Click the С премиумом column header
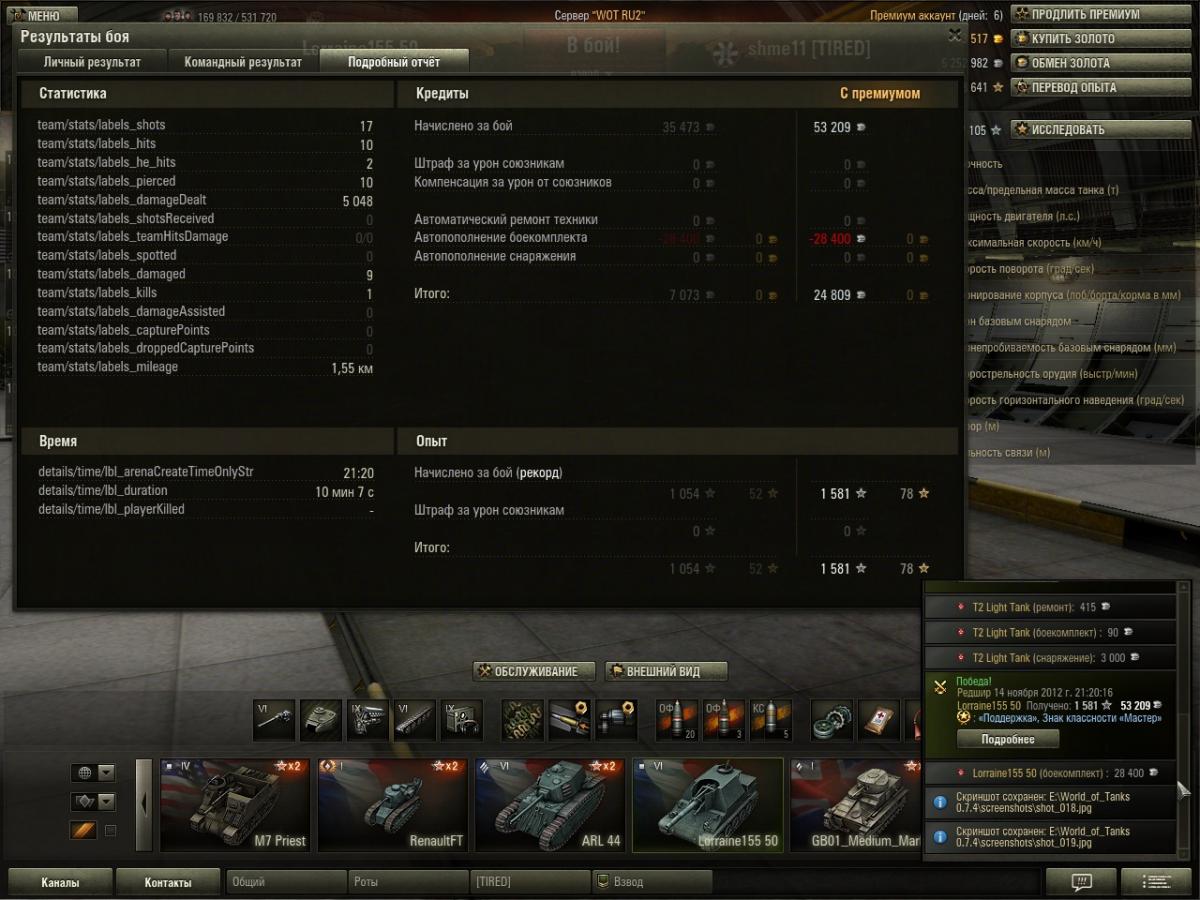This screenshot has height=900, width=1200. (x=880, y=94)
